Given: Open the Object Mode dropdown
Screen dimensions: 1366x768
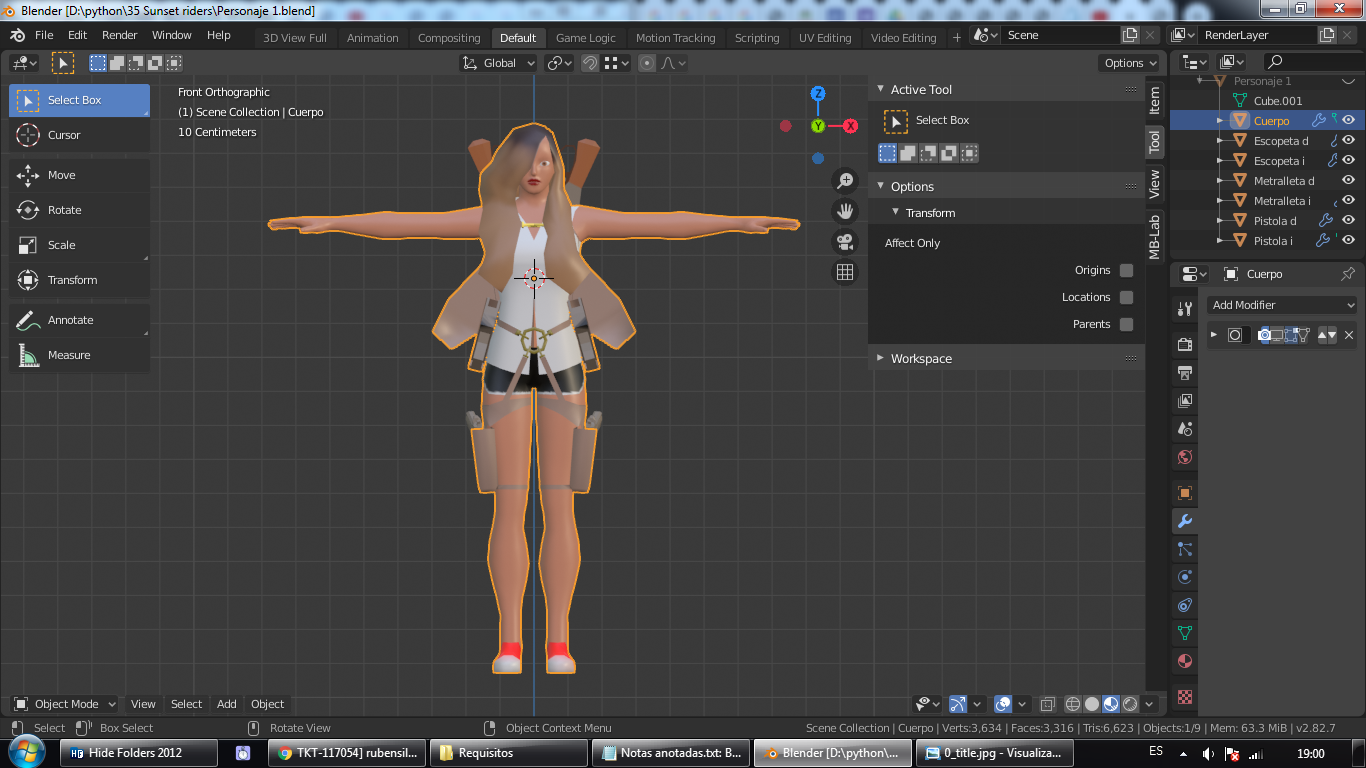Looking at the screenshot, I should click(64, 704).
